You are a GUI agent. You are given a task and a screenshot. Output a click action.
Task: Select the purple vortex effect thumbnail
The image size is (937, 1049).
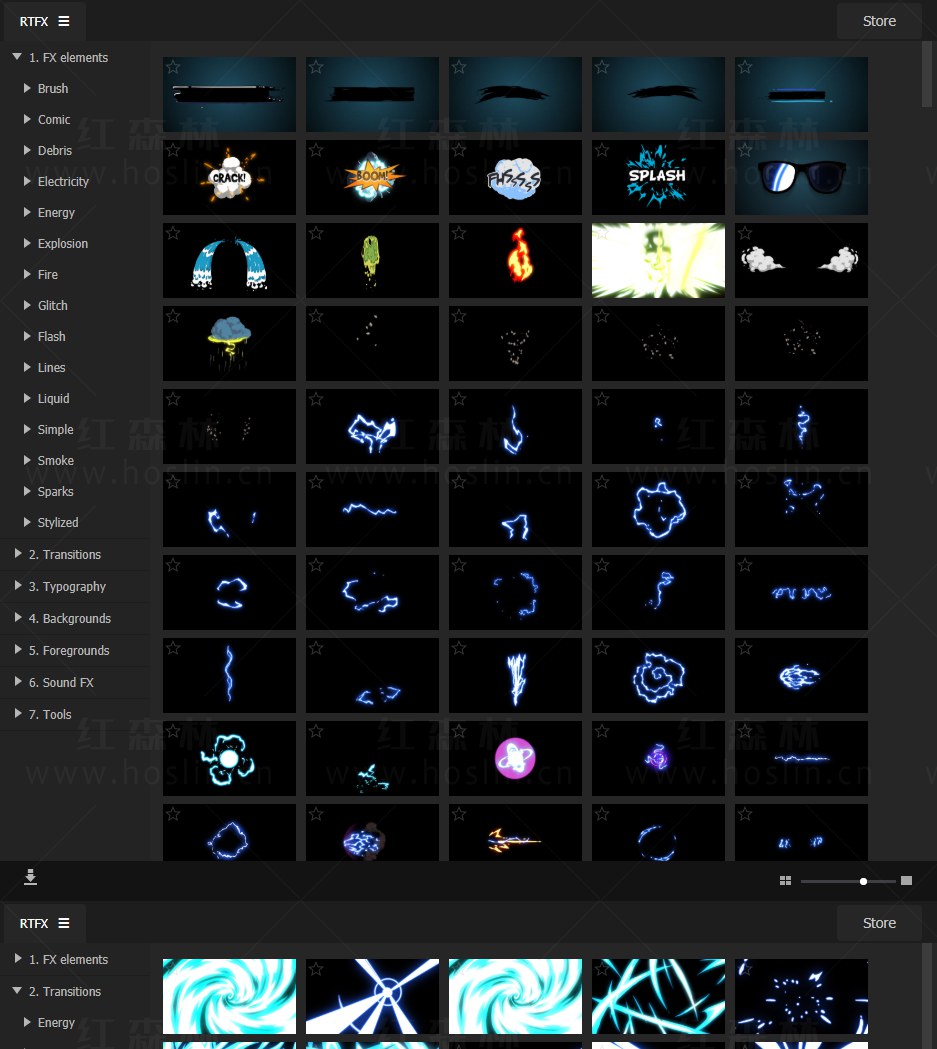click(658, 758)
